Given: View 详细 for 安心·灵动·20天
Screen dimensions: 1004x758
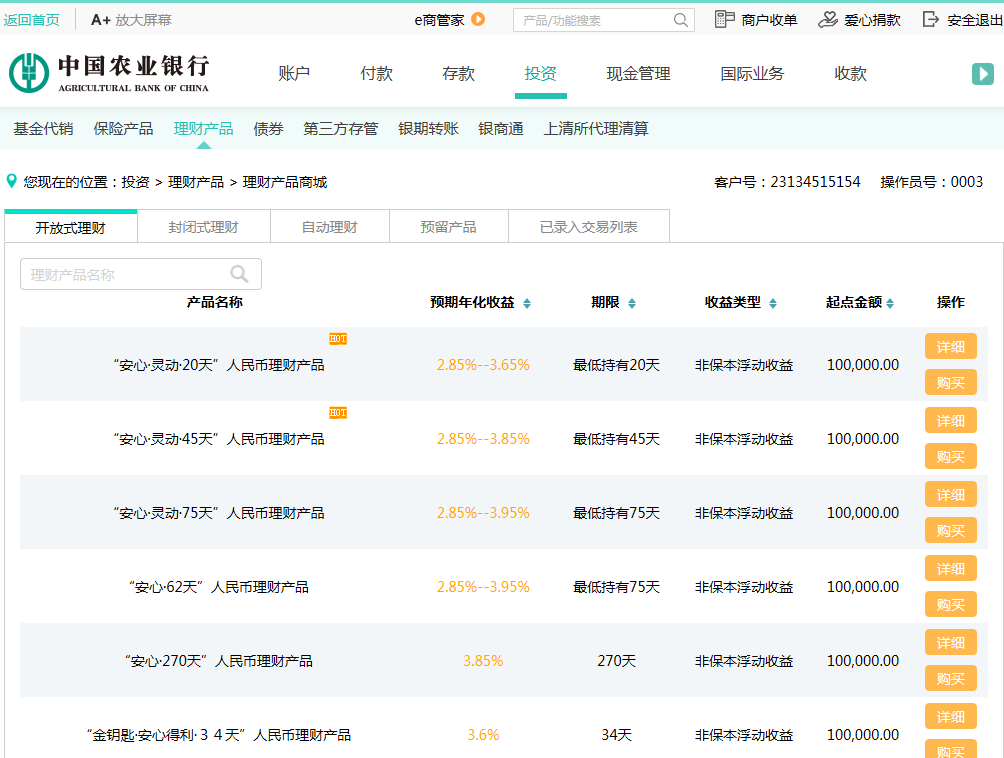Looking at the screenshot, I should (951, 346).
